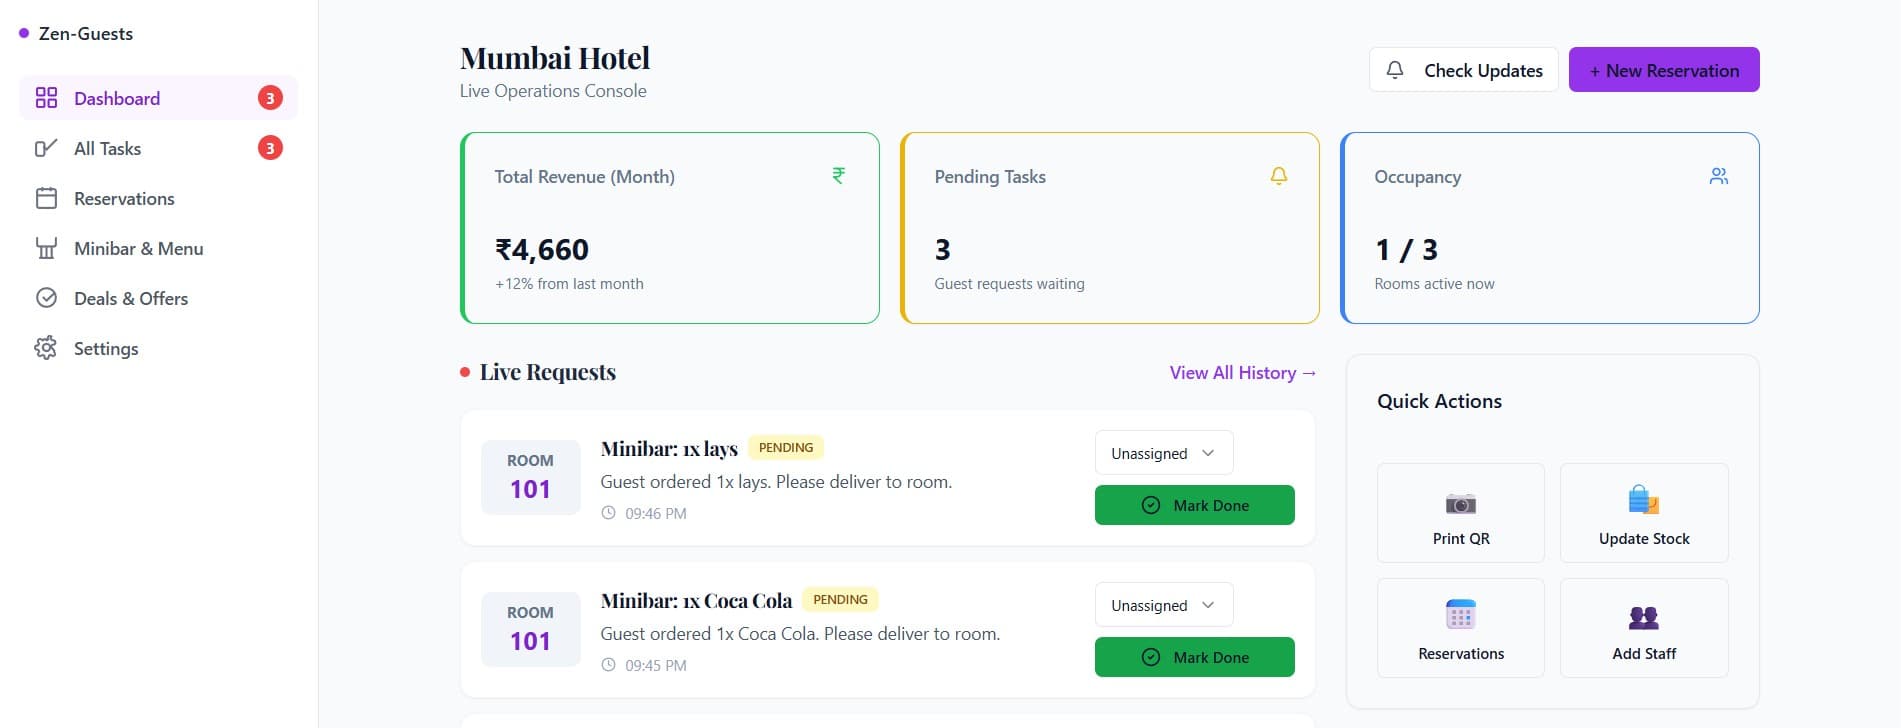This screenshot has height=728, width=1901.
Task: Click the occupancy people icon
Action: coord(1719,175)
